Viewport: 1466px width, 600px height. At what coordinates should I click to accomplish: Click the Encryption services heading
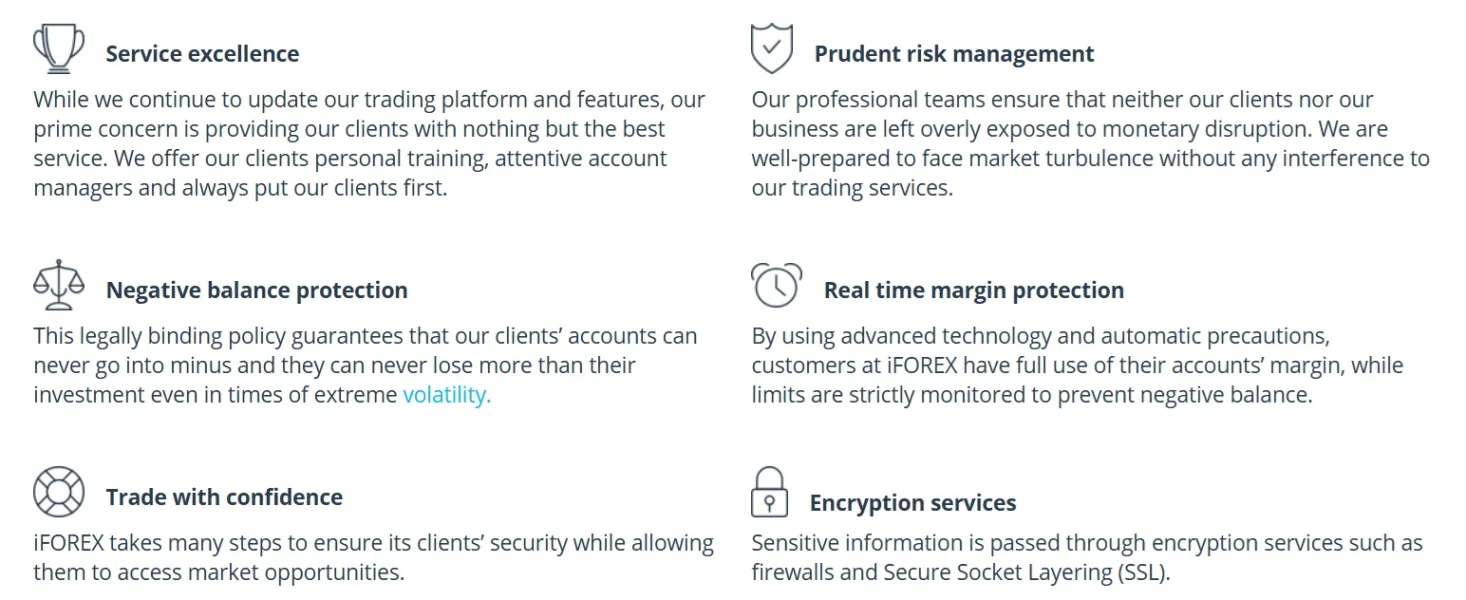(912, 503)
